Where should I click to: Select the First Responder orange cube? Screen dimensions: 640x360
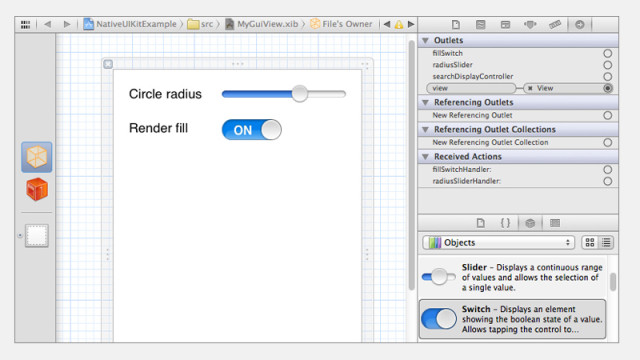pos(37,189)
